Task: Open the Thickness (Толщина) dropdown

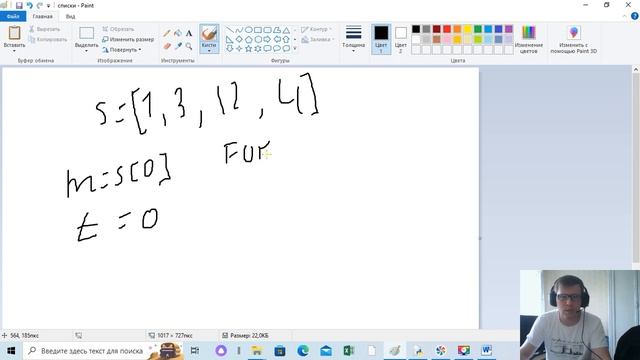Action: point(353,39)
